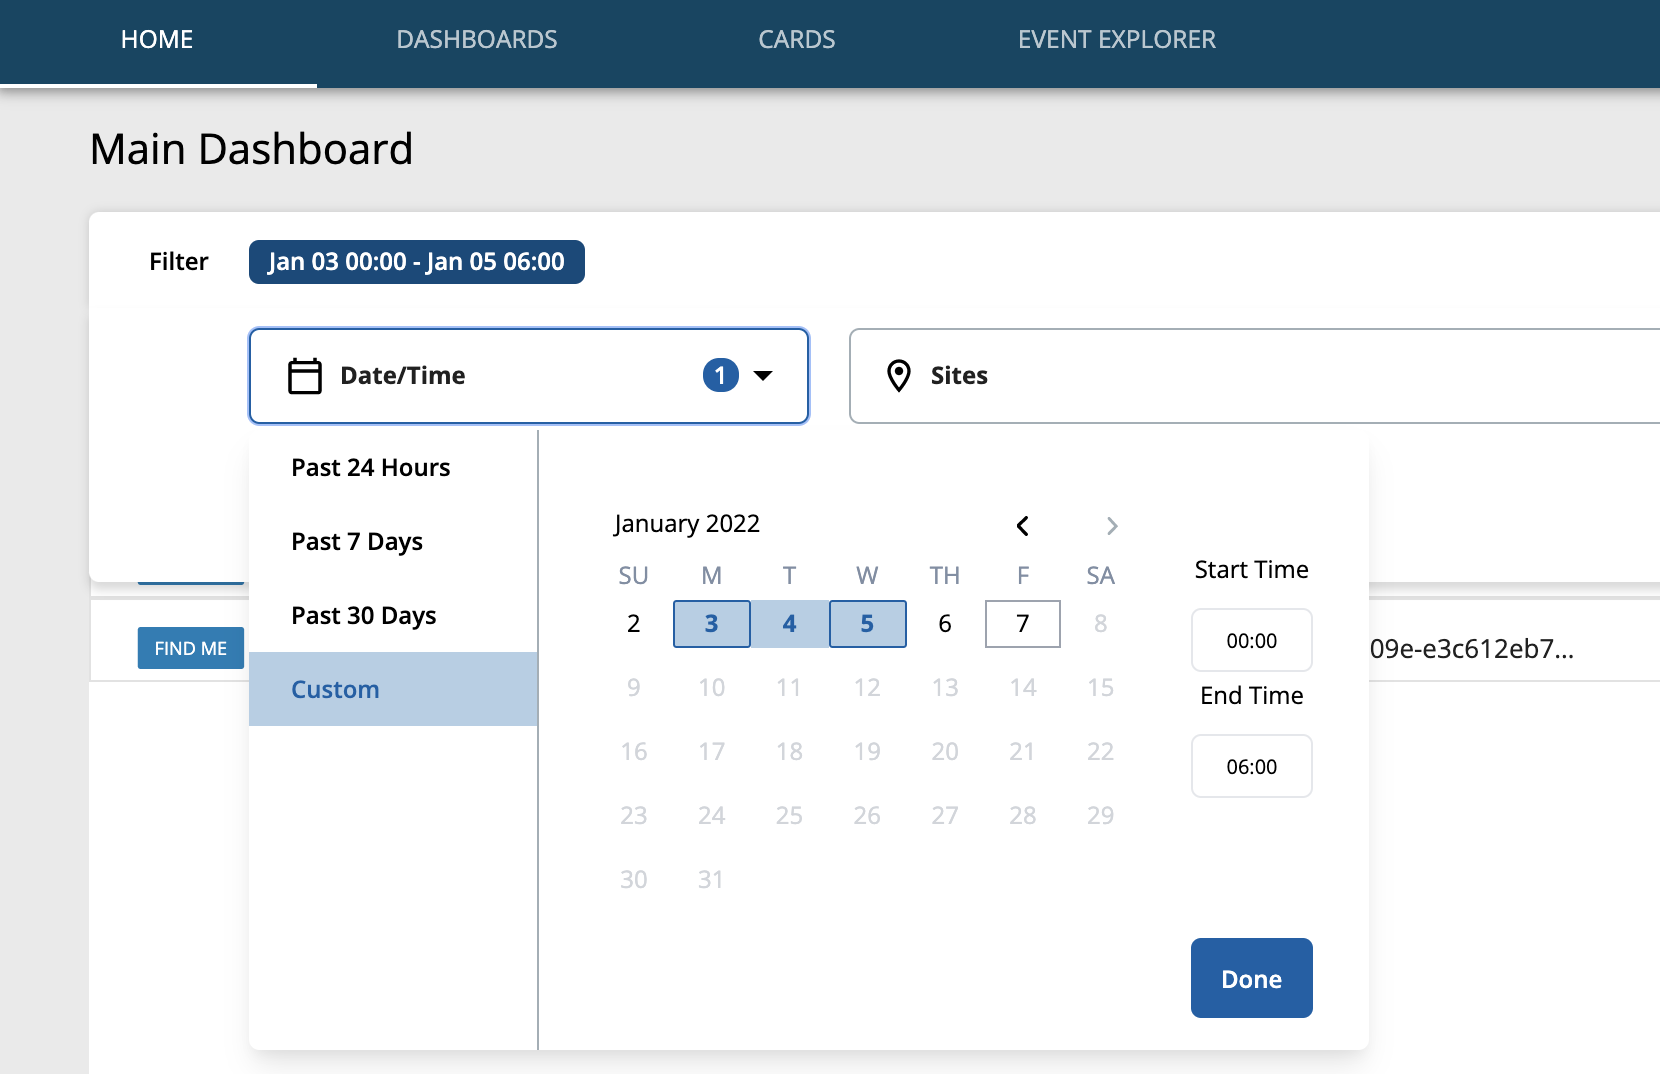Click the Filter label
The width and height of the screenshot is (1660, 1074).
pos(179,262)
